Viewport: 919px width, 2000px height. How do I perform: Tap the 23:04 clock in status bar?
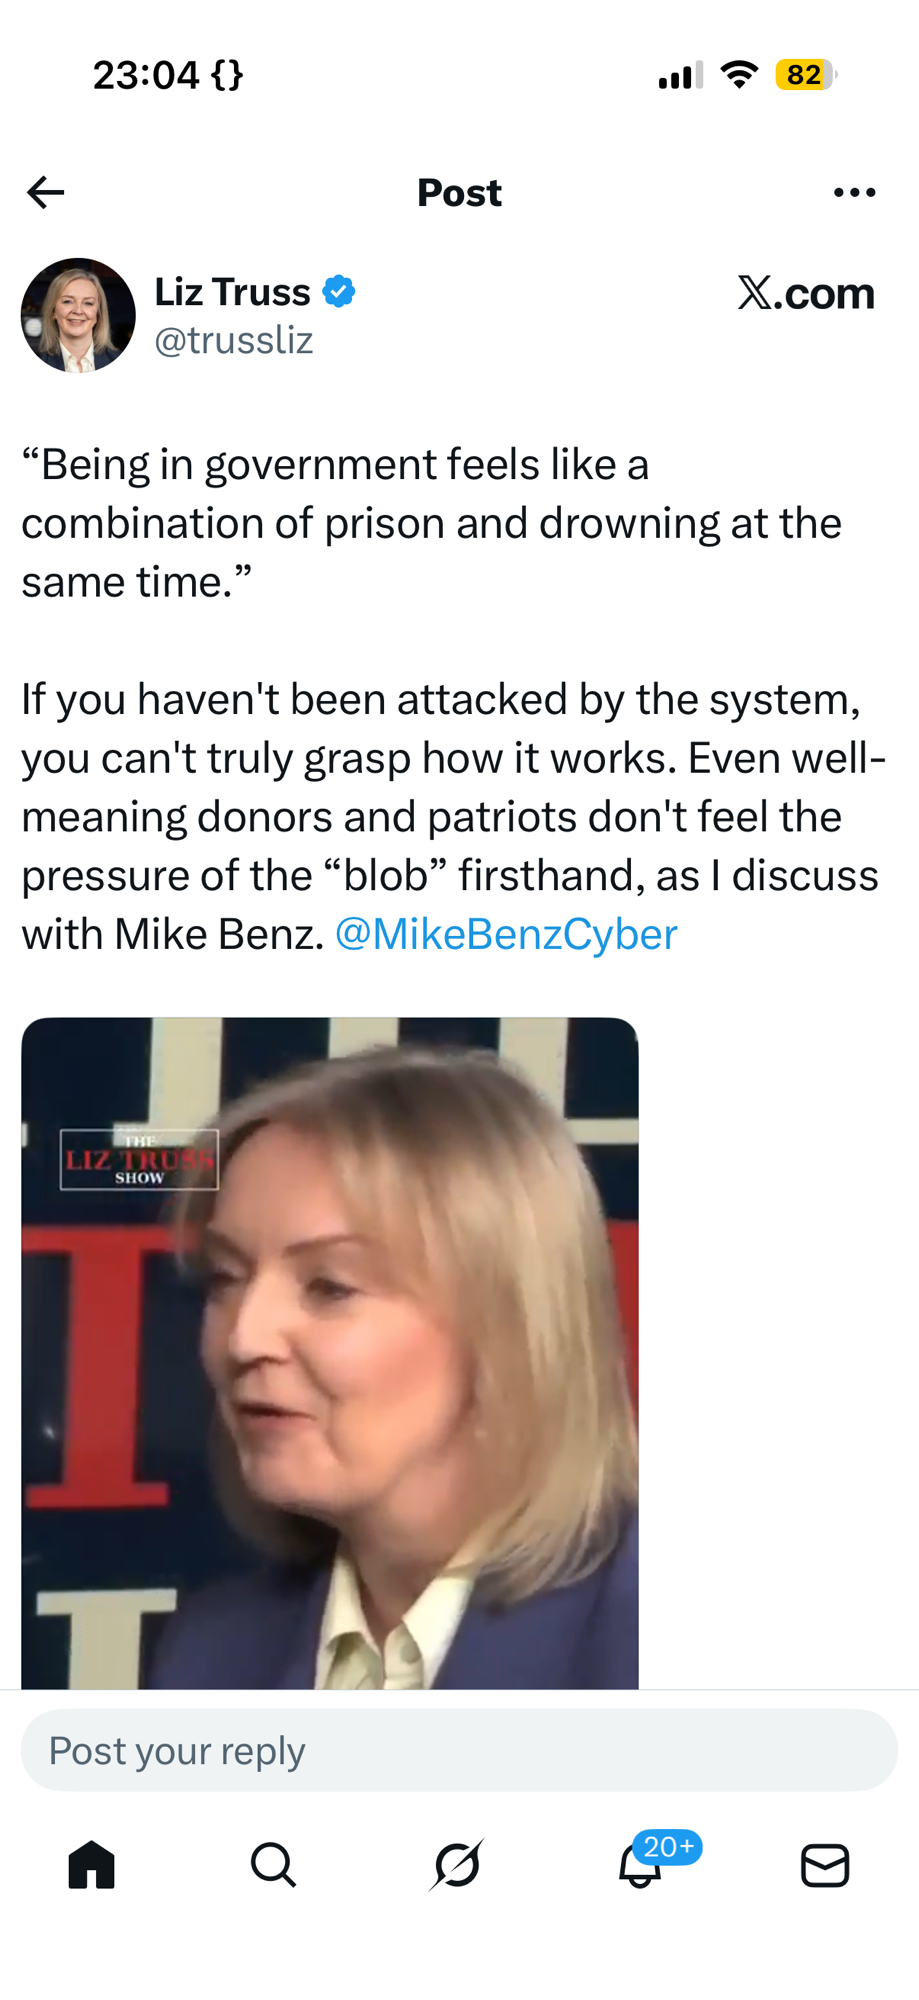coord(146,75)
